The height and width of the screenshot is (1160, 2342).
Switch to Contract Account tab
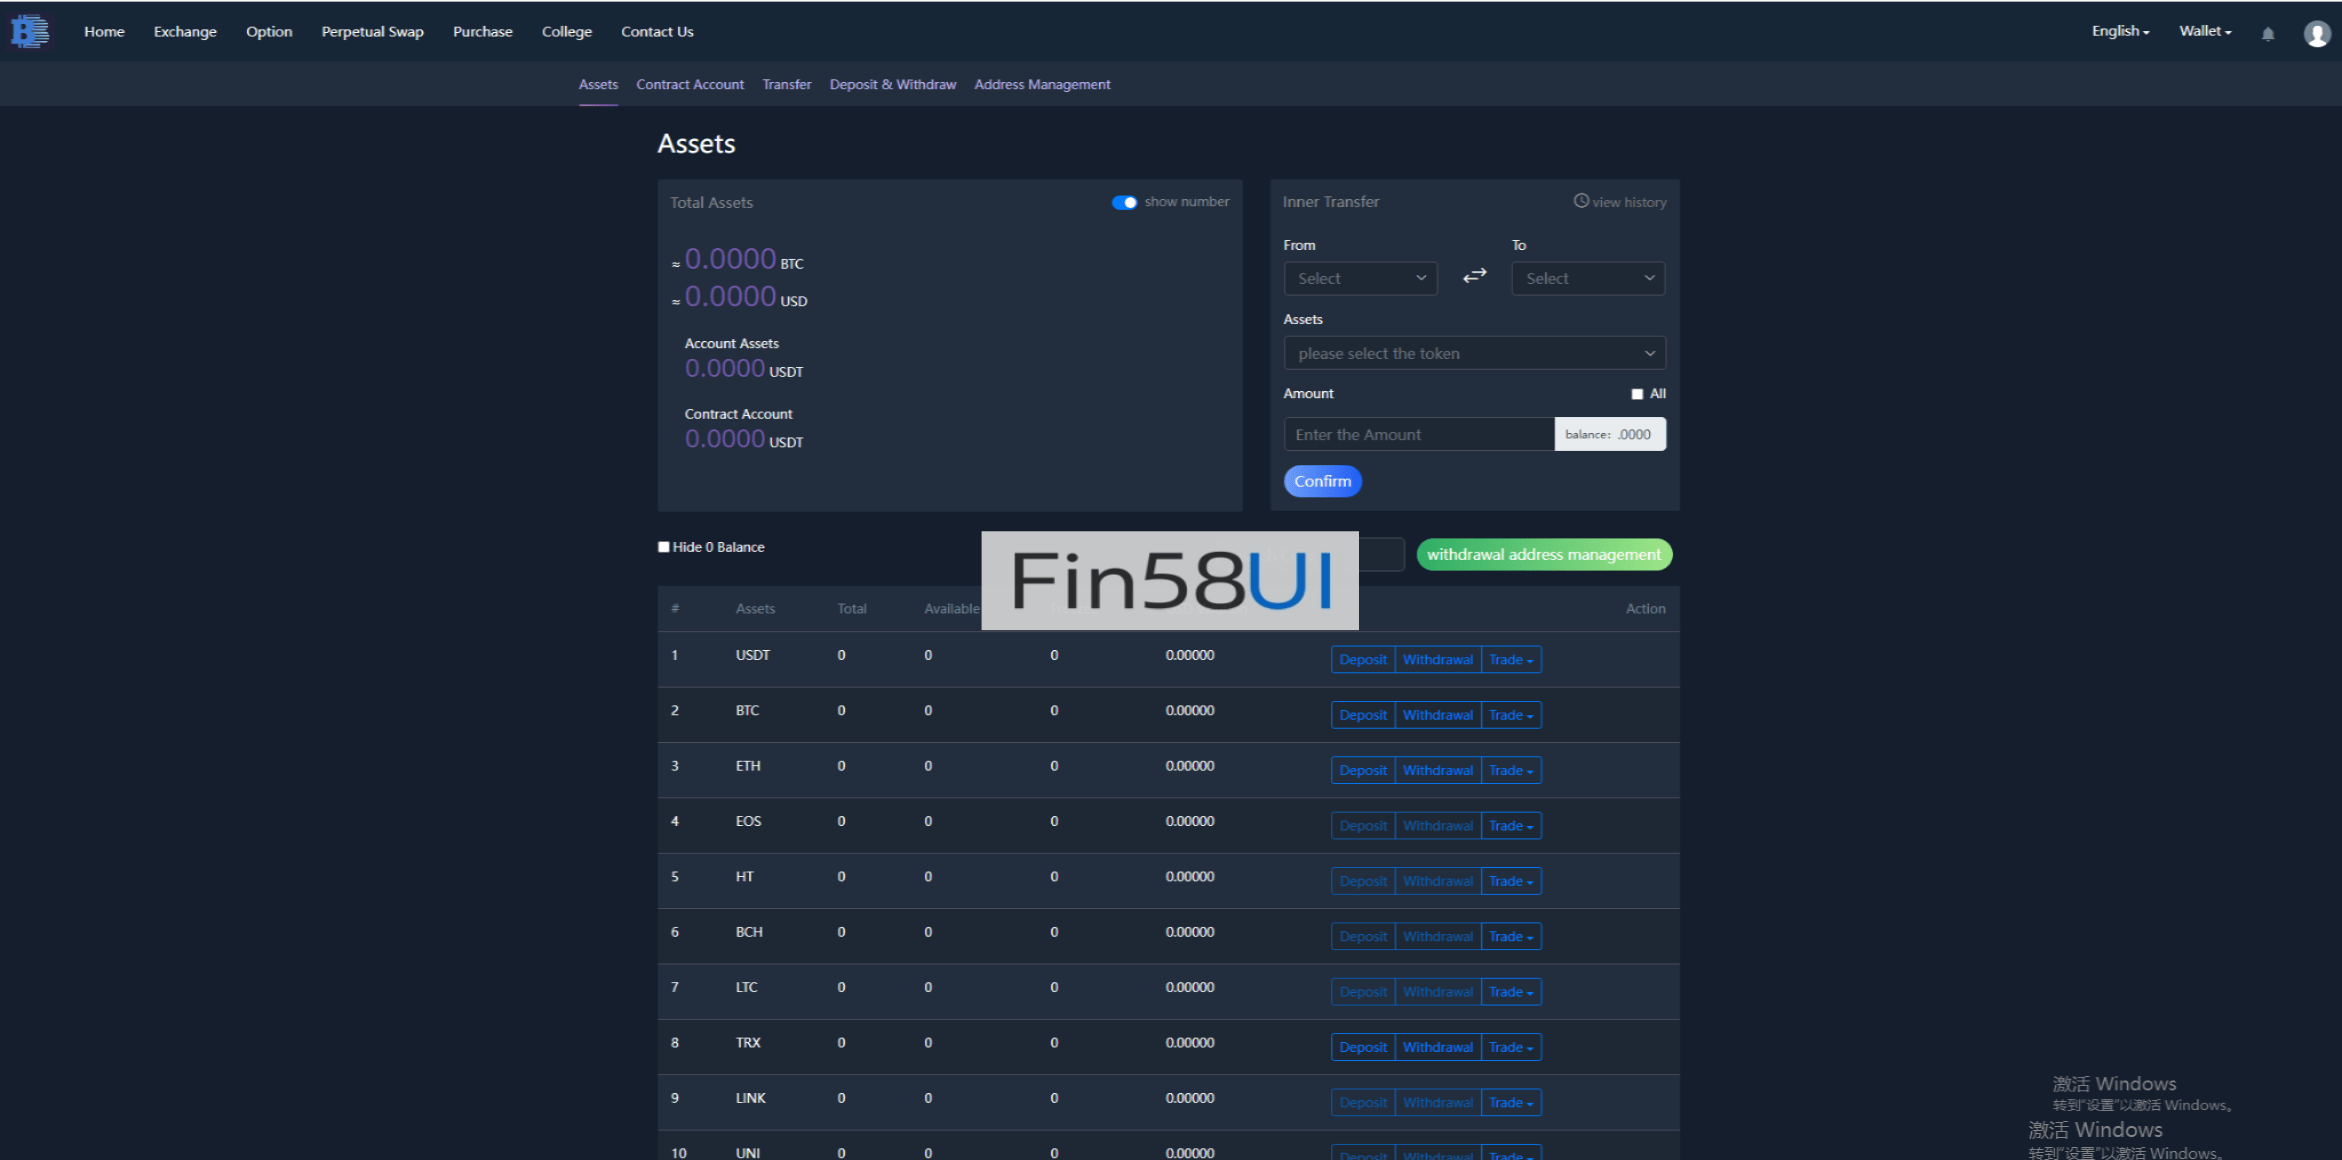tap(690, 85)
